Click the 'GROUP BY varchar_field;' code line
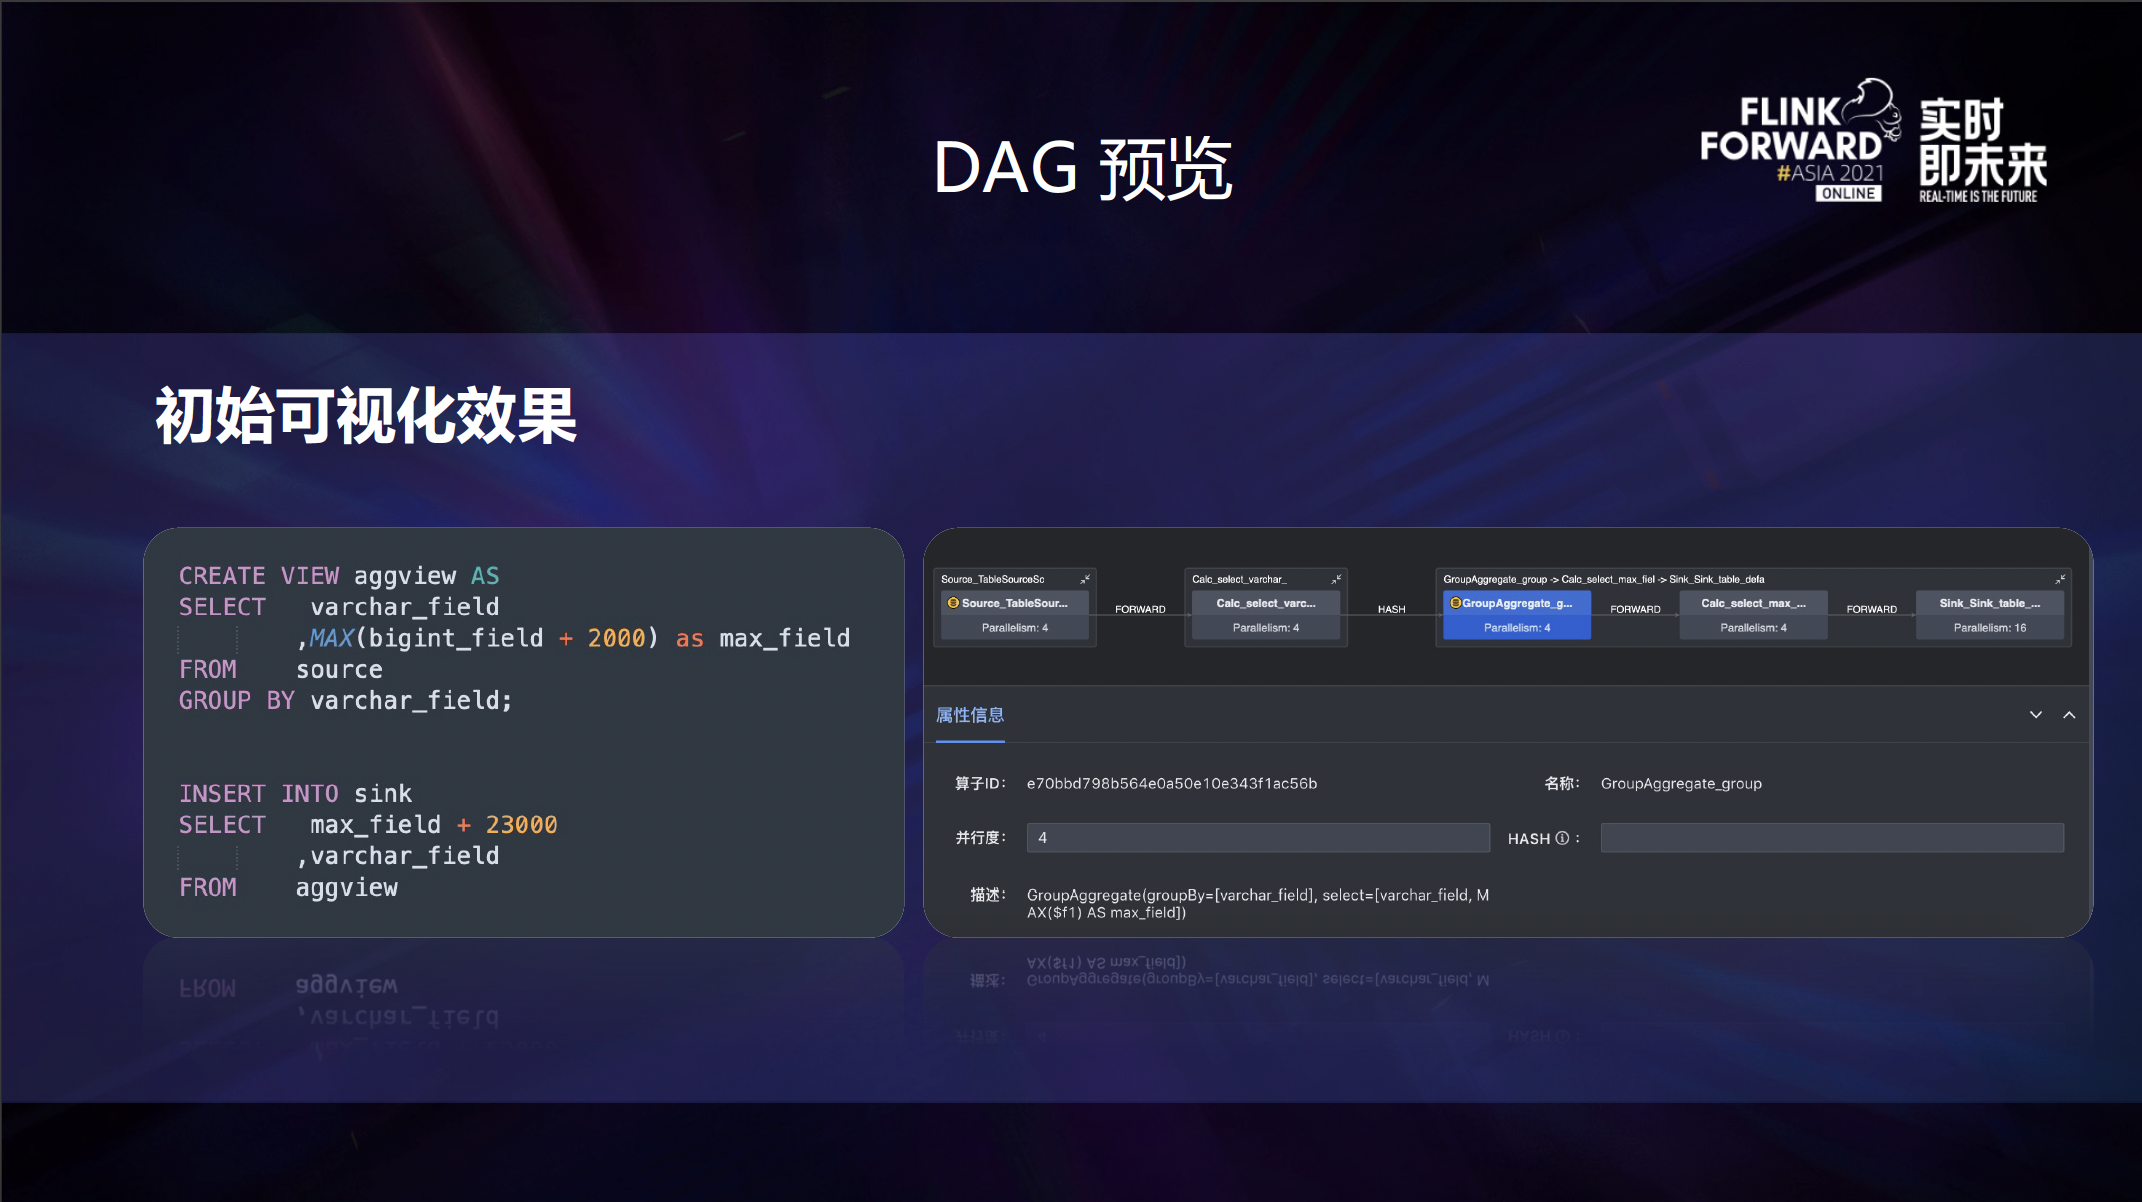Viewport: 2142px width, 1202px height. click(345, 700)
